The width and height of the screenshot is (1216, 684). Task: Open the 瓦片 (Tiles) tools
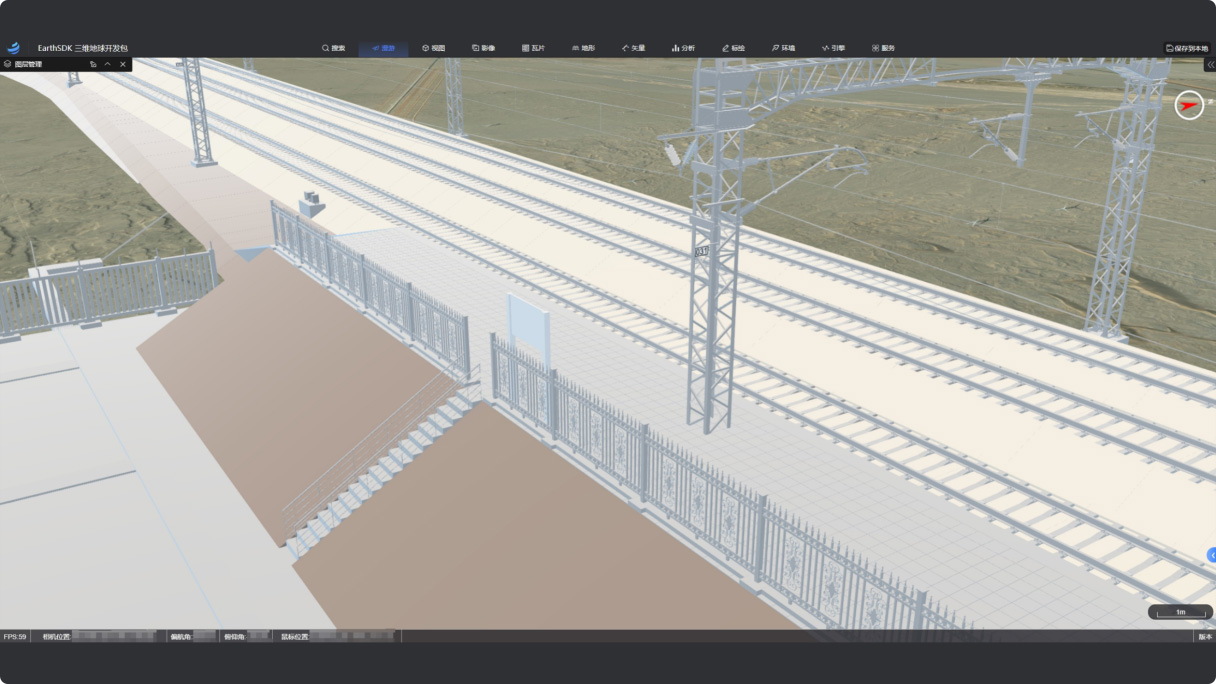click(533, 48)
